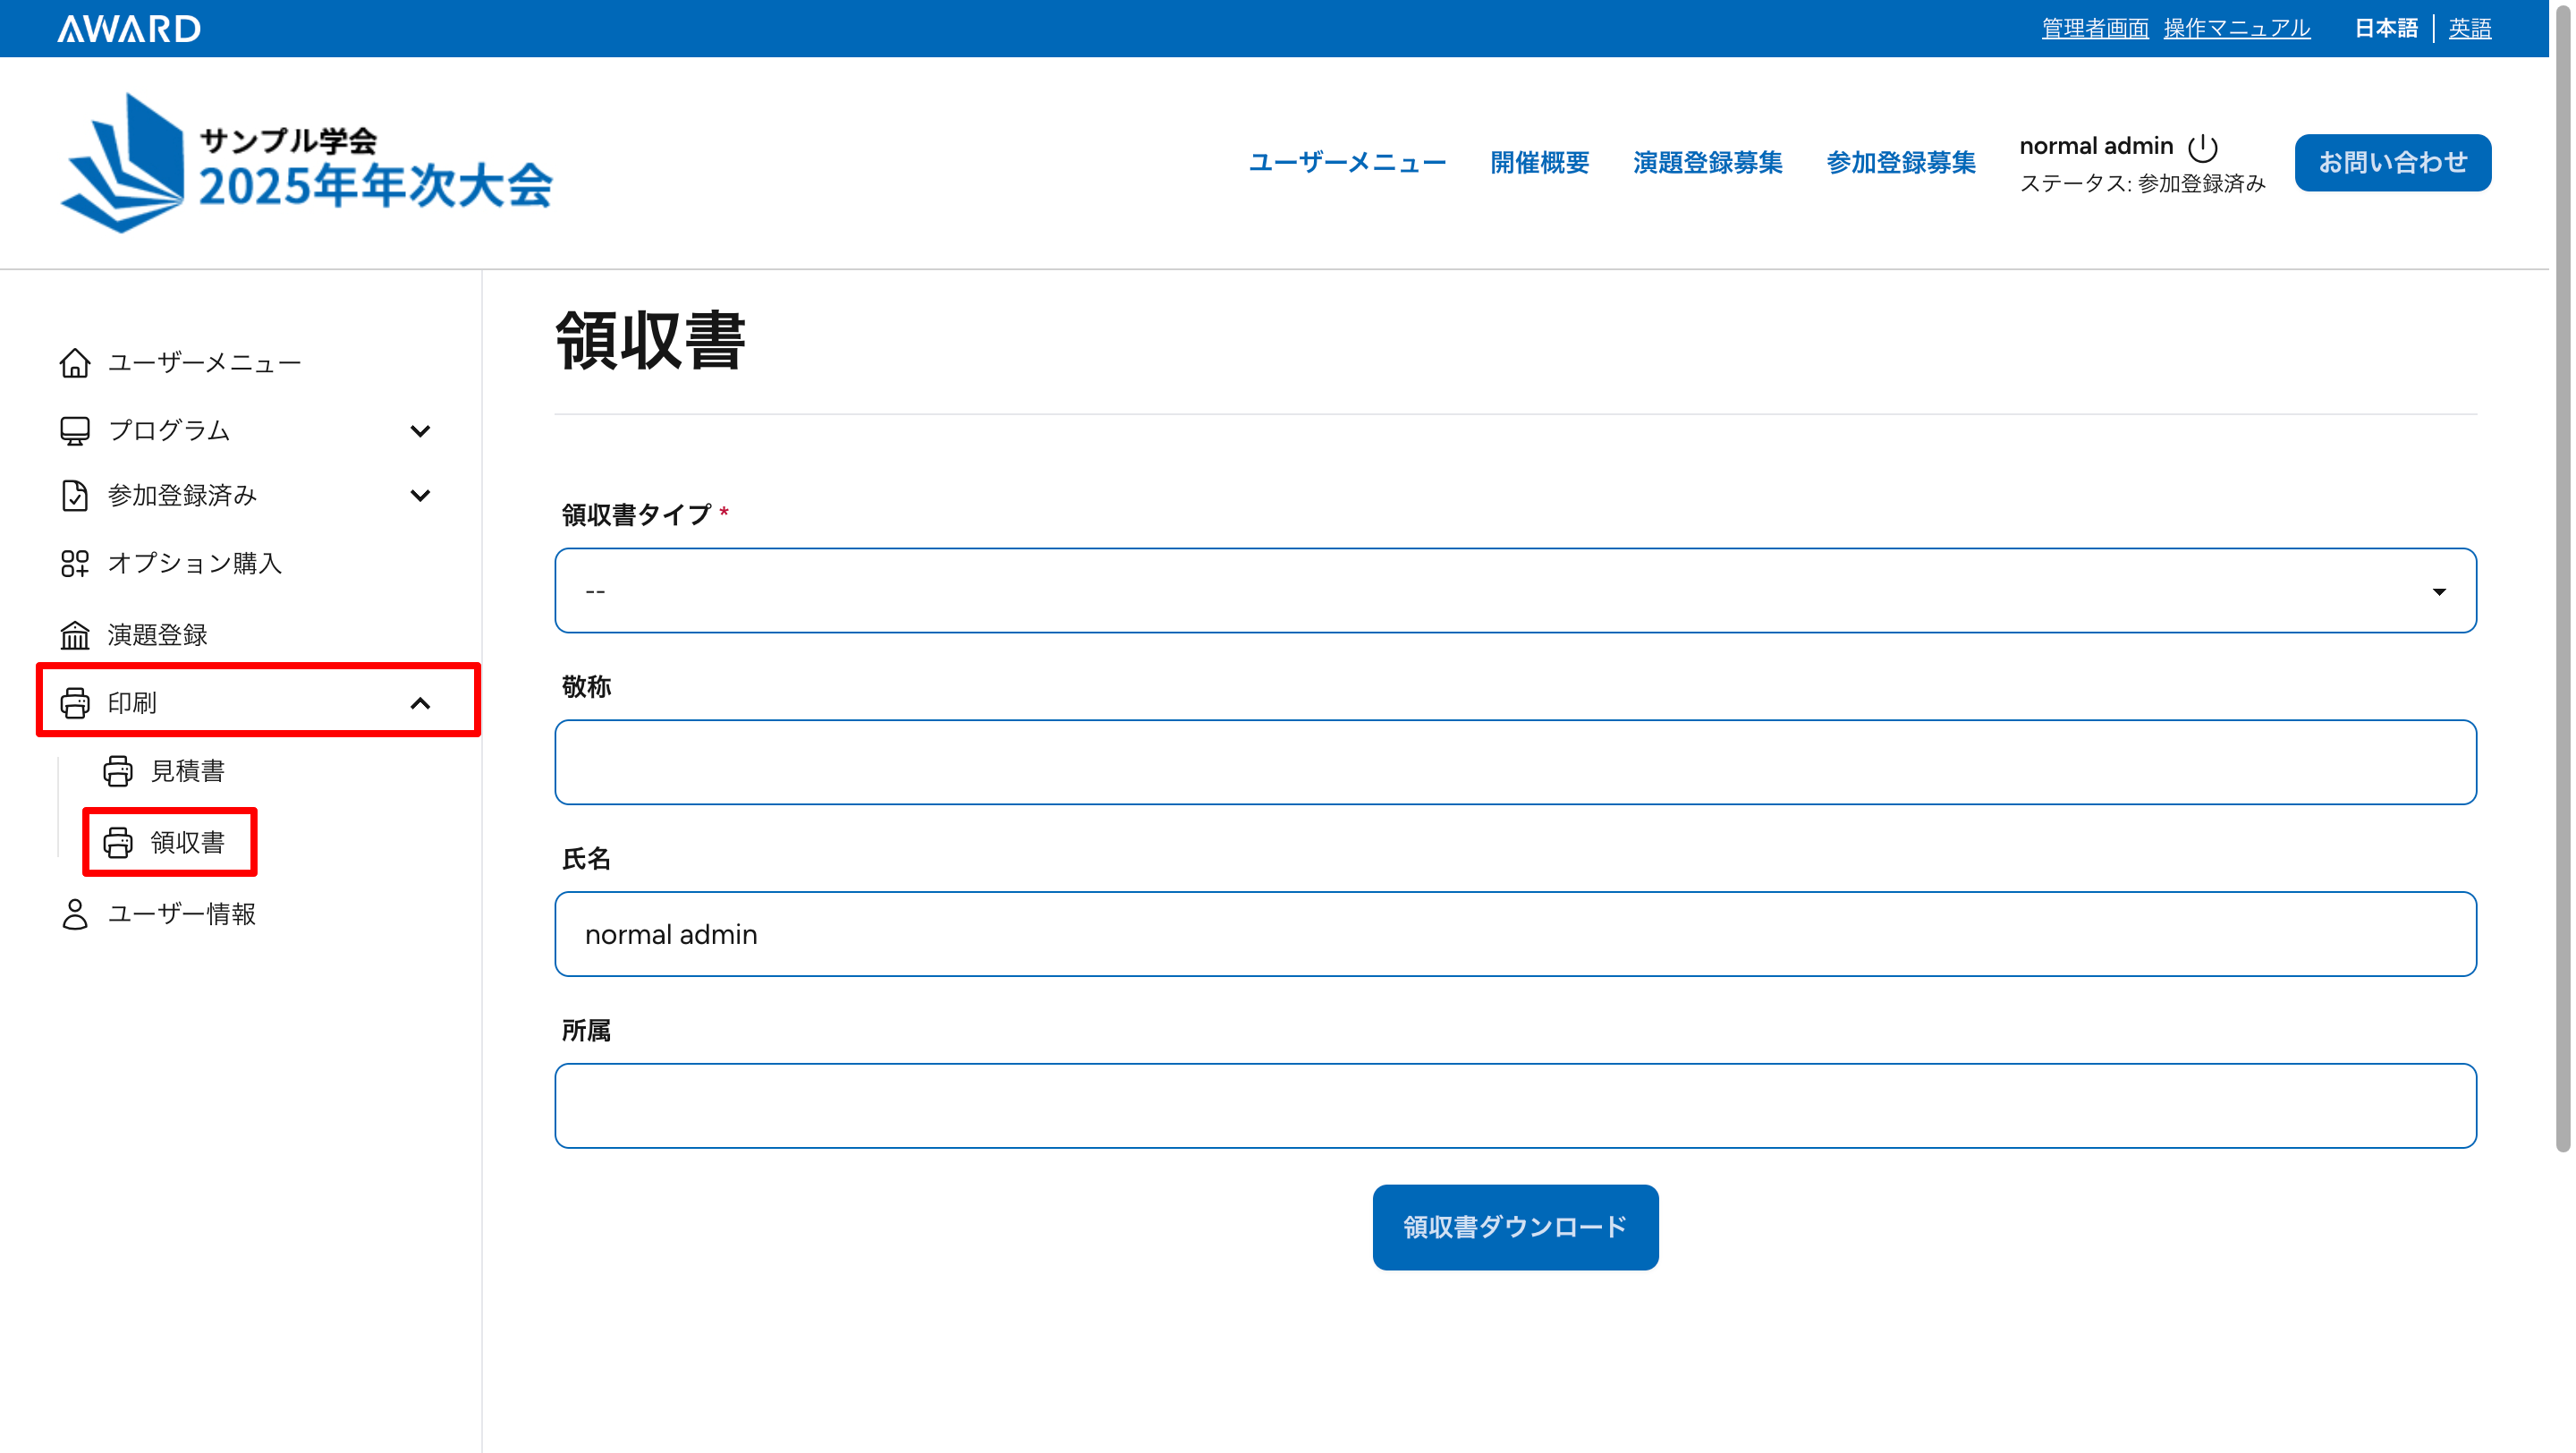Click the monitor icon beside プログラム
The width and height of the screenshot is (2576, 1453).
tap(75, 431)
